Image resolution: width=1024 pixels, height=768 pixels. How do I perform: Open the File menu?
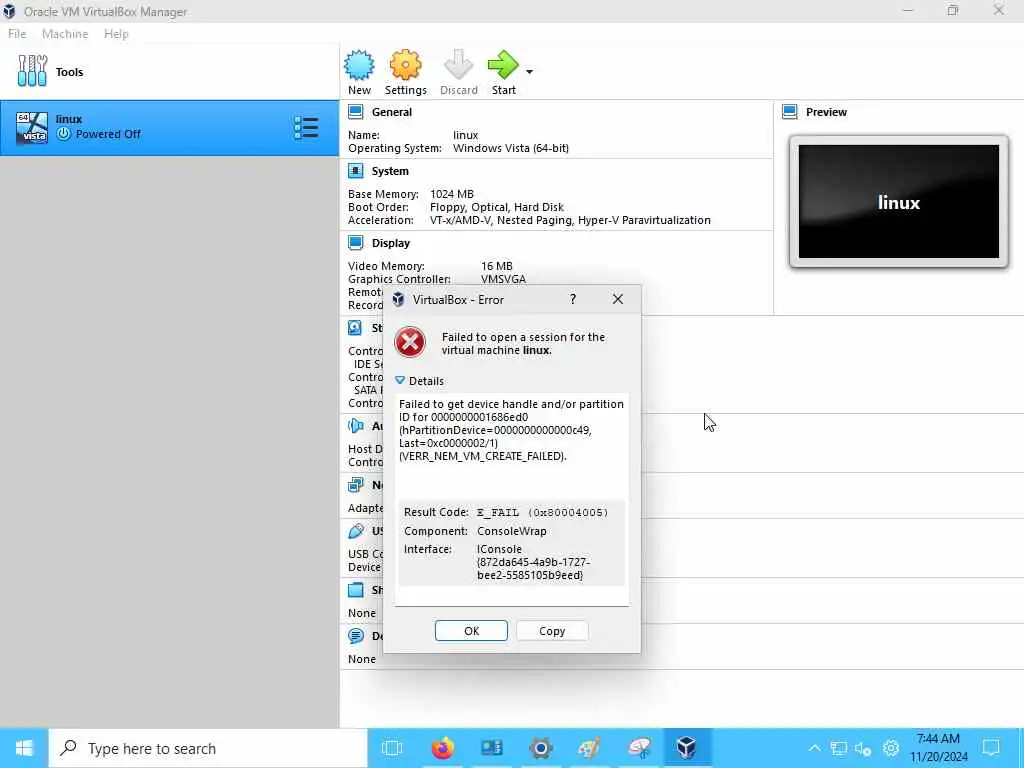17,34
